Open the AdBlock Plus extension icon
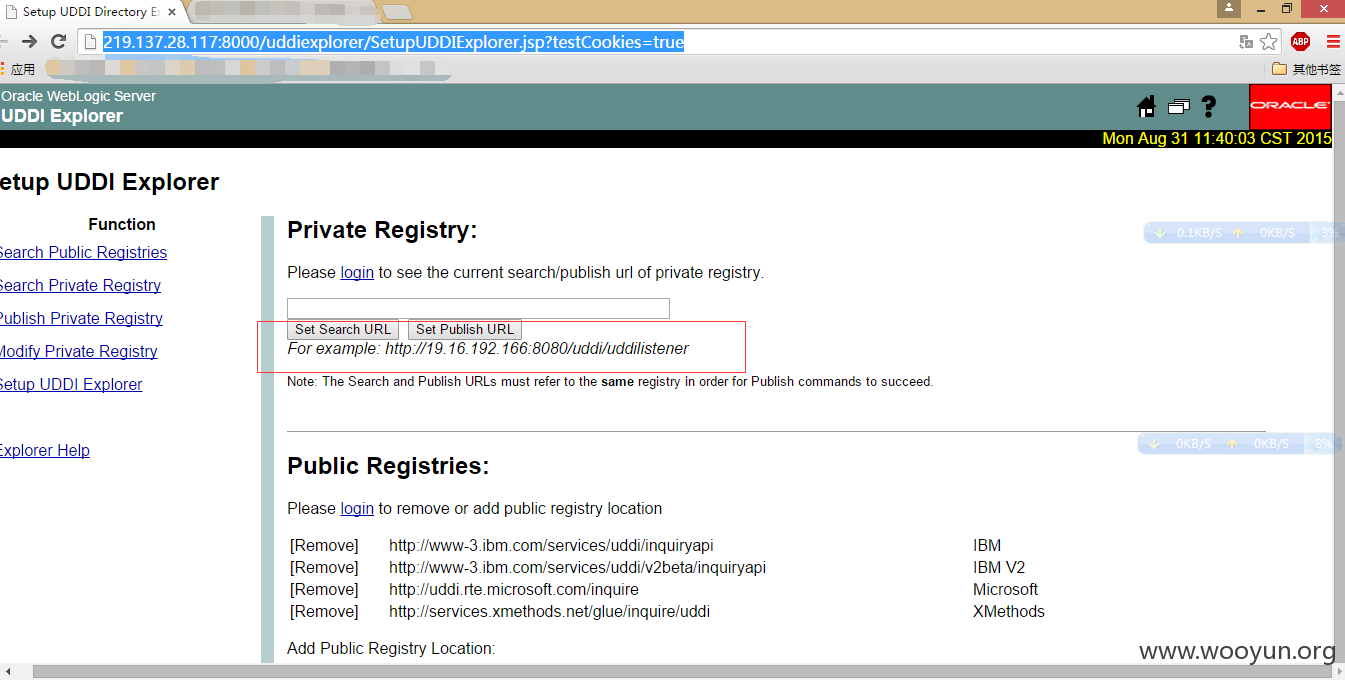1345x680 pixels. 1300,42
